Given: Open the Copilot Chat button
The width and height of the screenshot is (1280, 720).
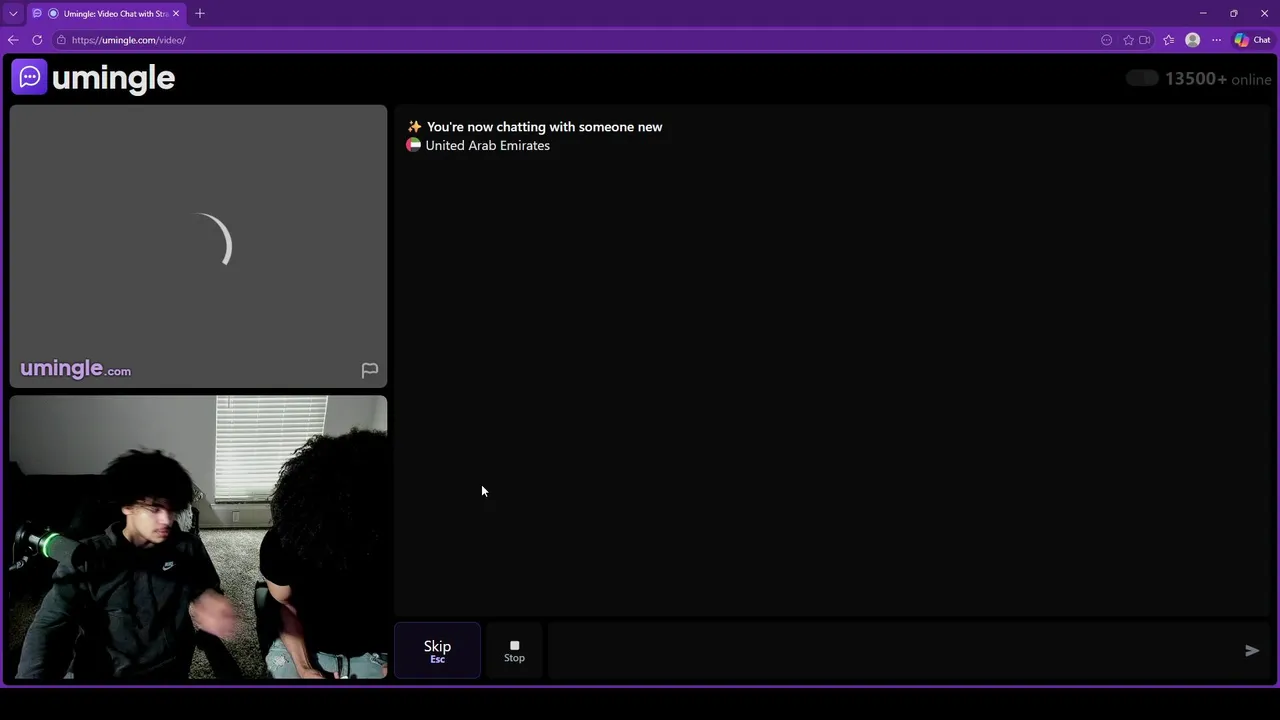Looking at the screenshot, I should click(1252, 40).
